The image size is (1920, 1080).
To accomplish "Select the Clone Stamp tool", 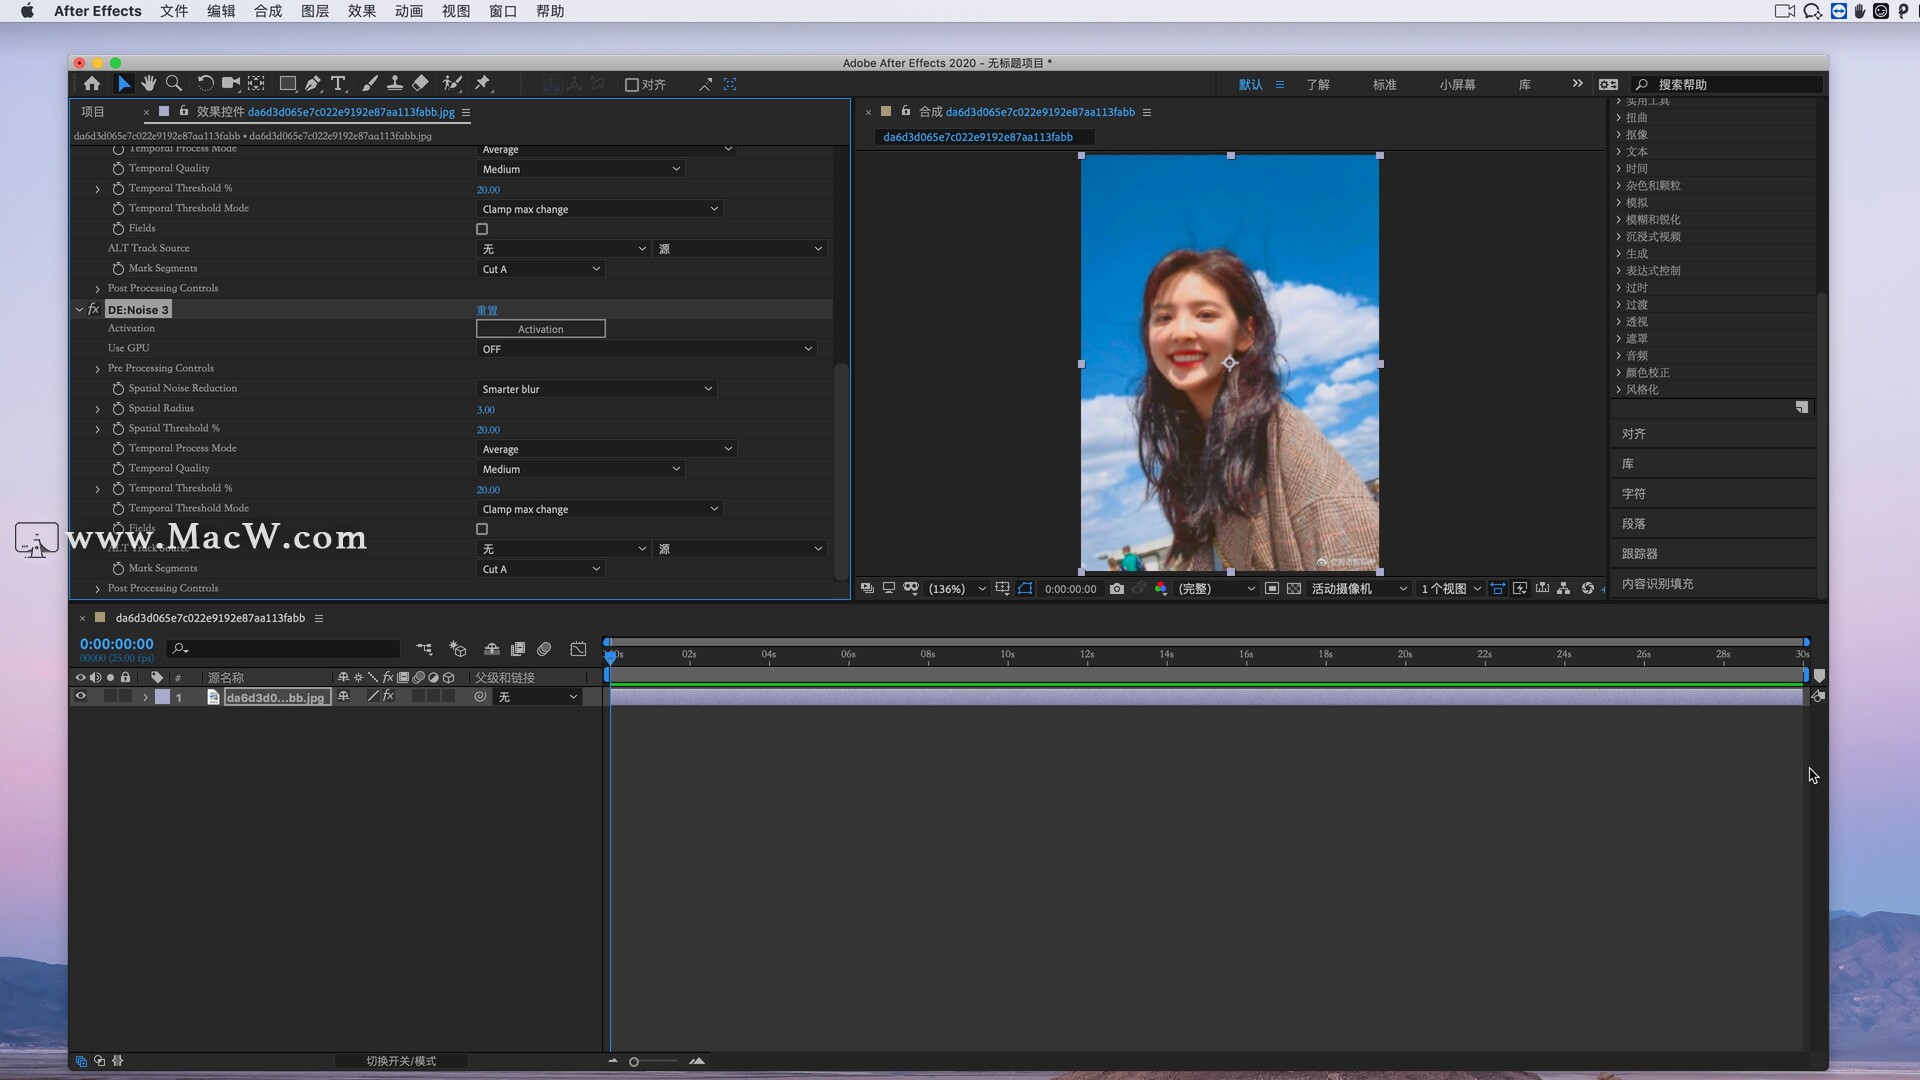I will pyautogui.click(x=395, y=84).
